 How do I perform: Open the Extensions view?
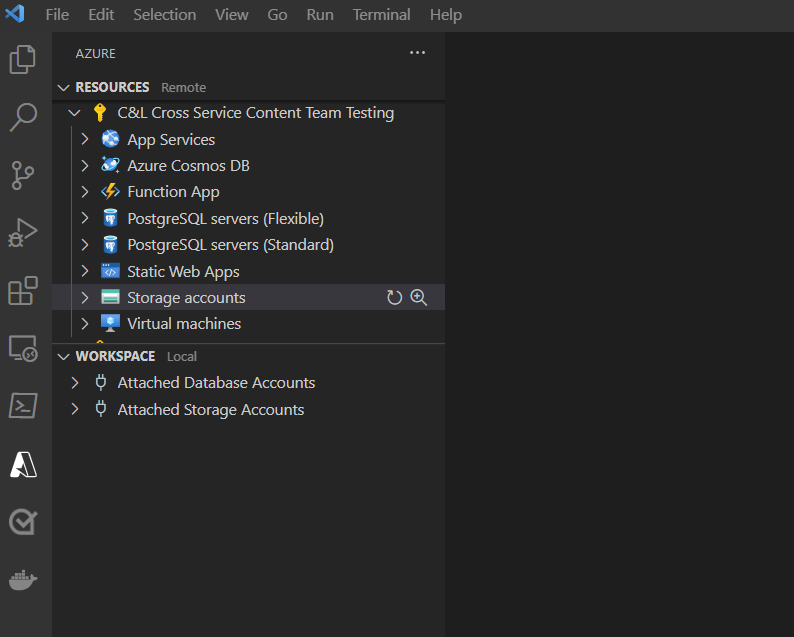click(x=23, y=291)
